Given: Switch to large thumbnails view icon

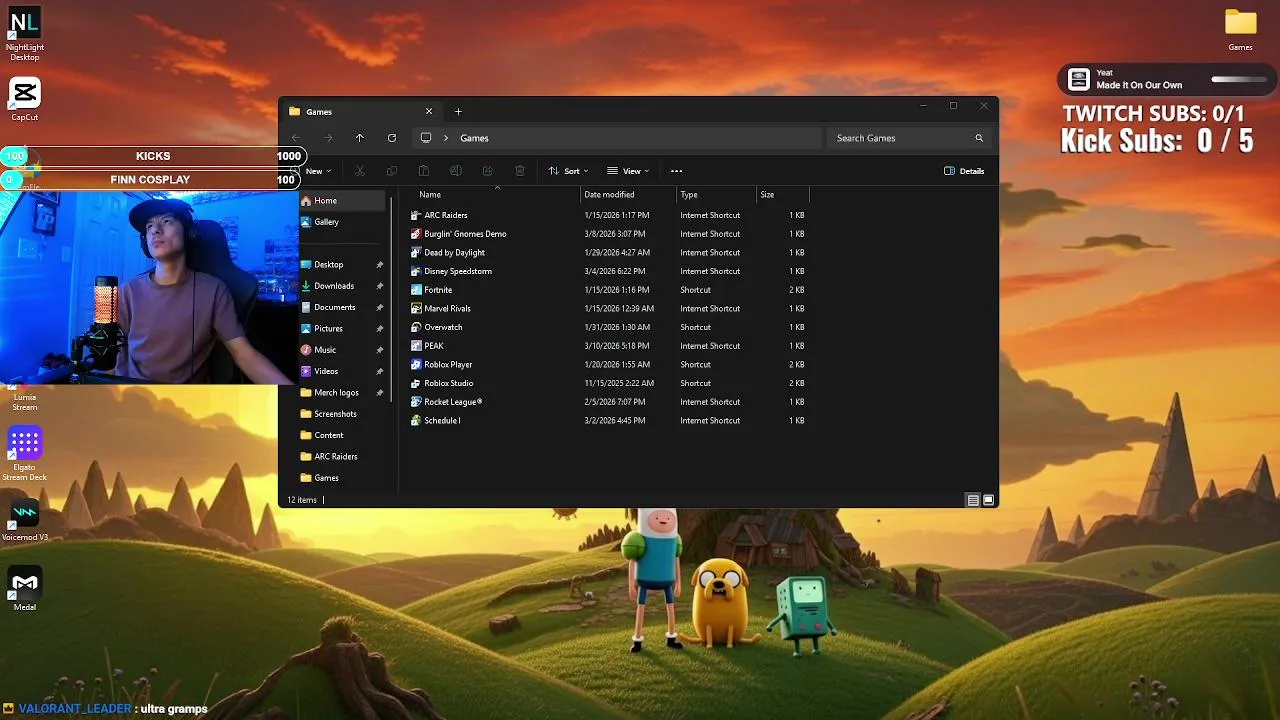Looking at the screenshot, I should pyautogui.click(x=988, y=500).
